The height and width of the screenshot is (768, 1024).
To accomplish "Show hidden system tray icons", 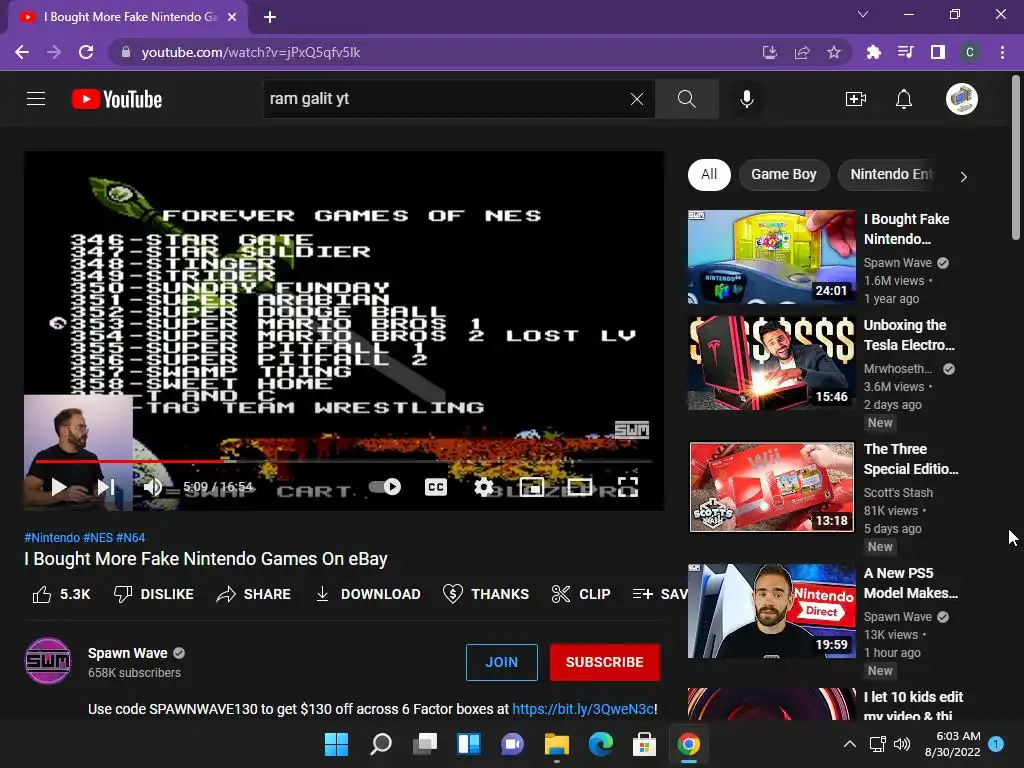I will [x=850, y=744].
